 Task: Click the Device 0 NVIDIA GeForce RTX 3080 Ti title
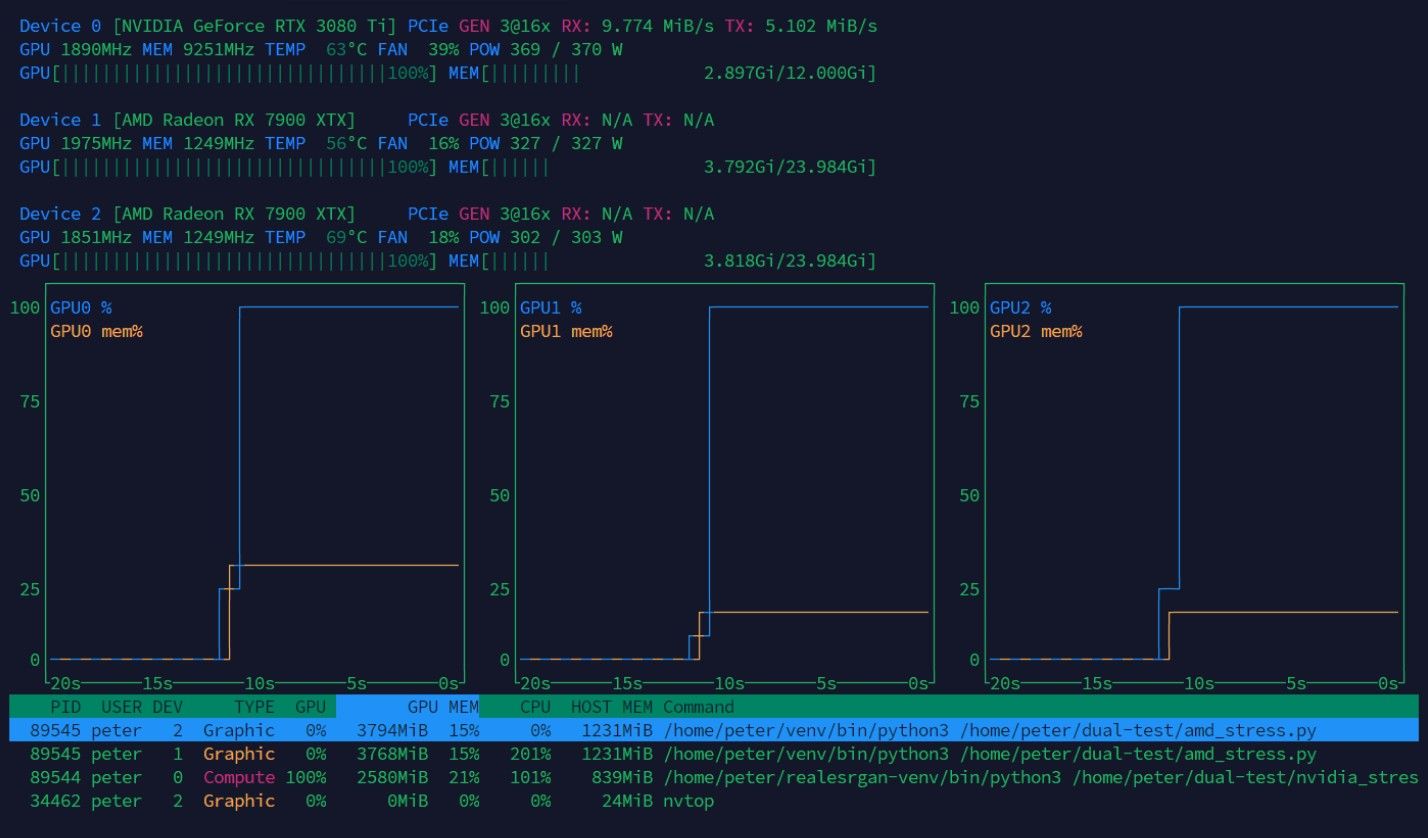[208, 26]
